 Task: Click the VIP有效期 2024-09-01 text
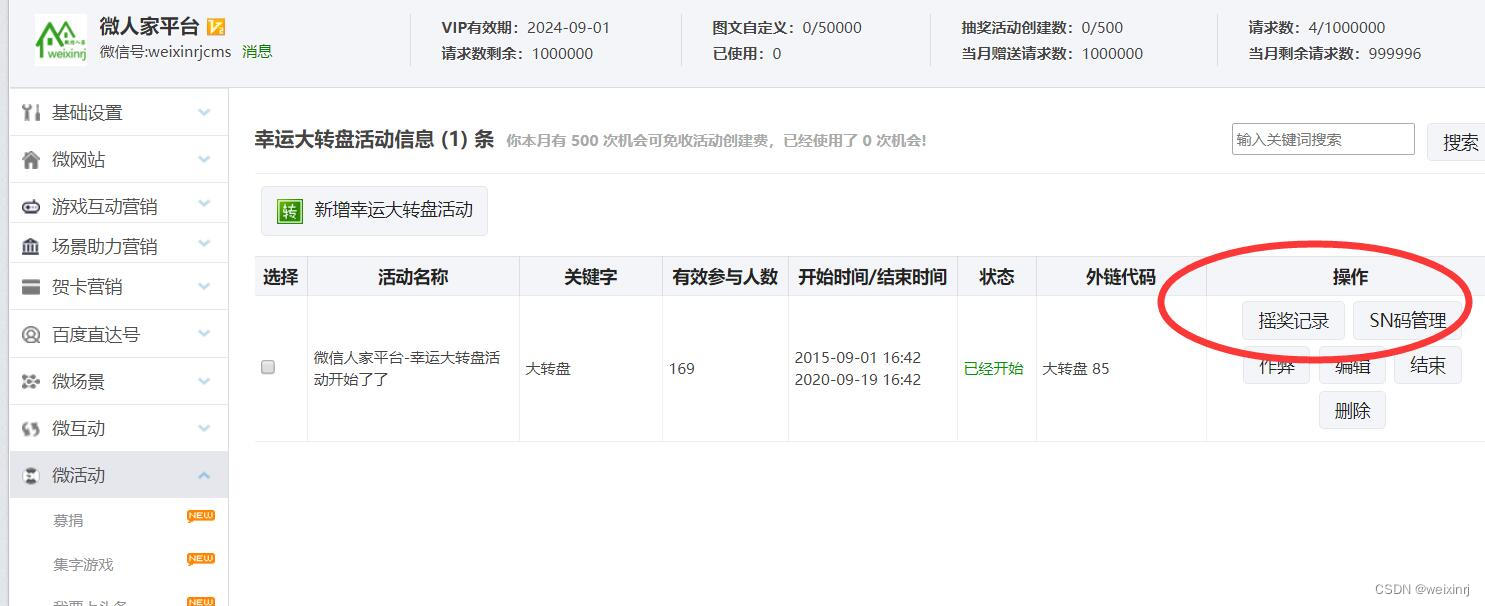(x=526, y=27)
